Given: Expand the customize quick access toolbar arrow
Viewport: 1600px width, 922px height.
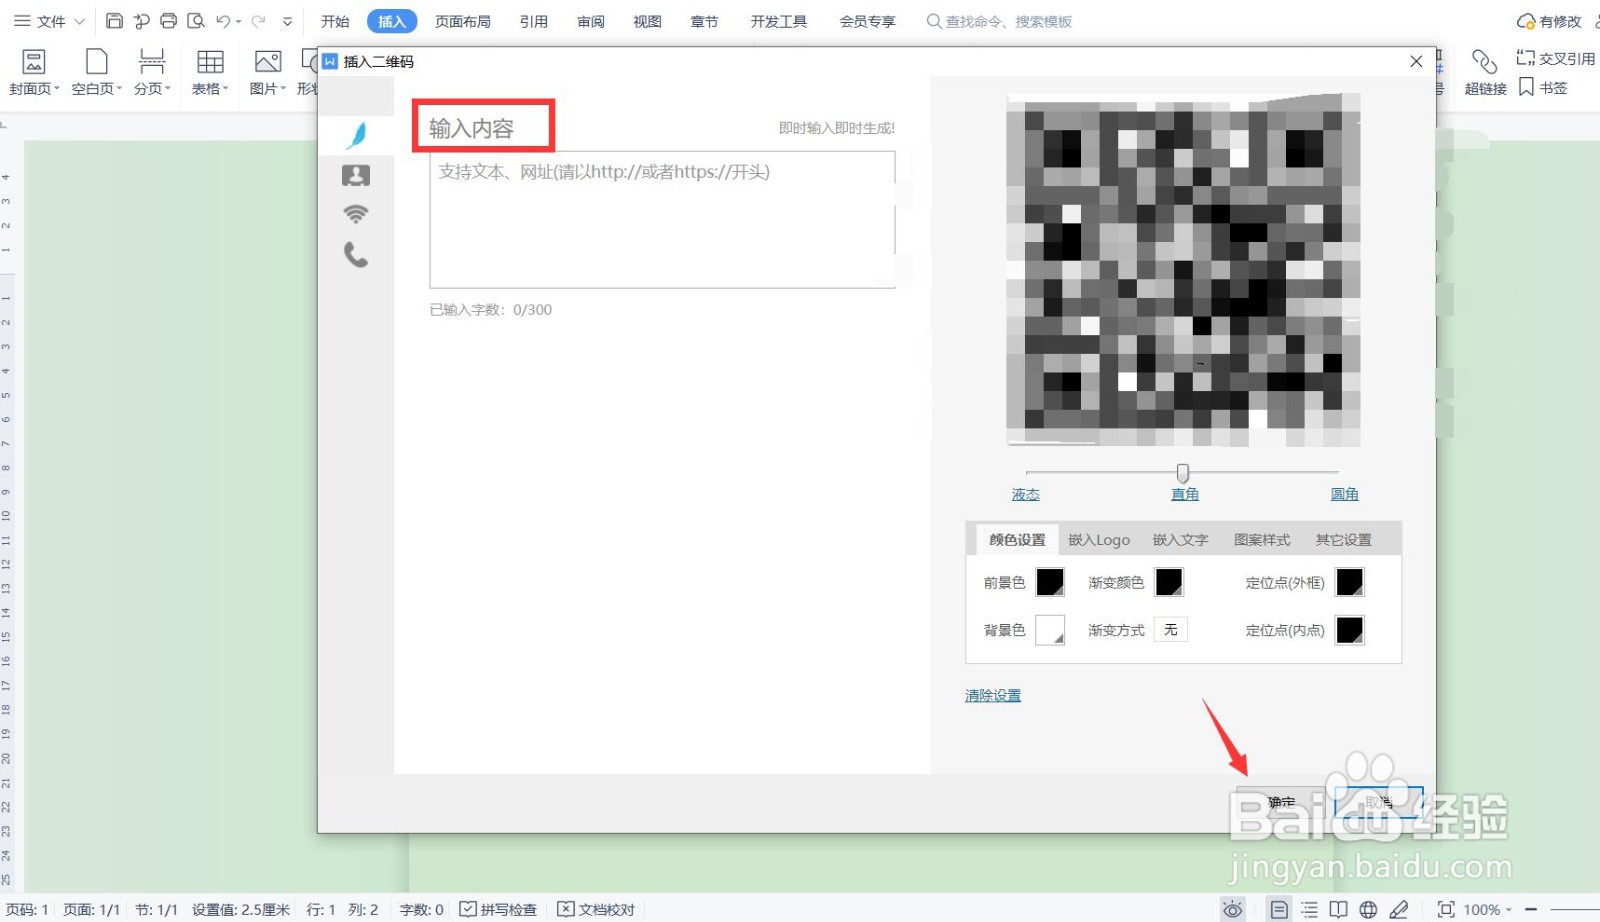Looking at the screenshot, I should click(x=288, y=21).
